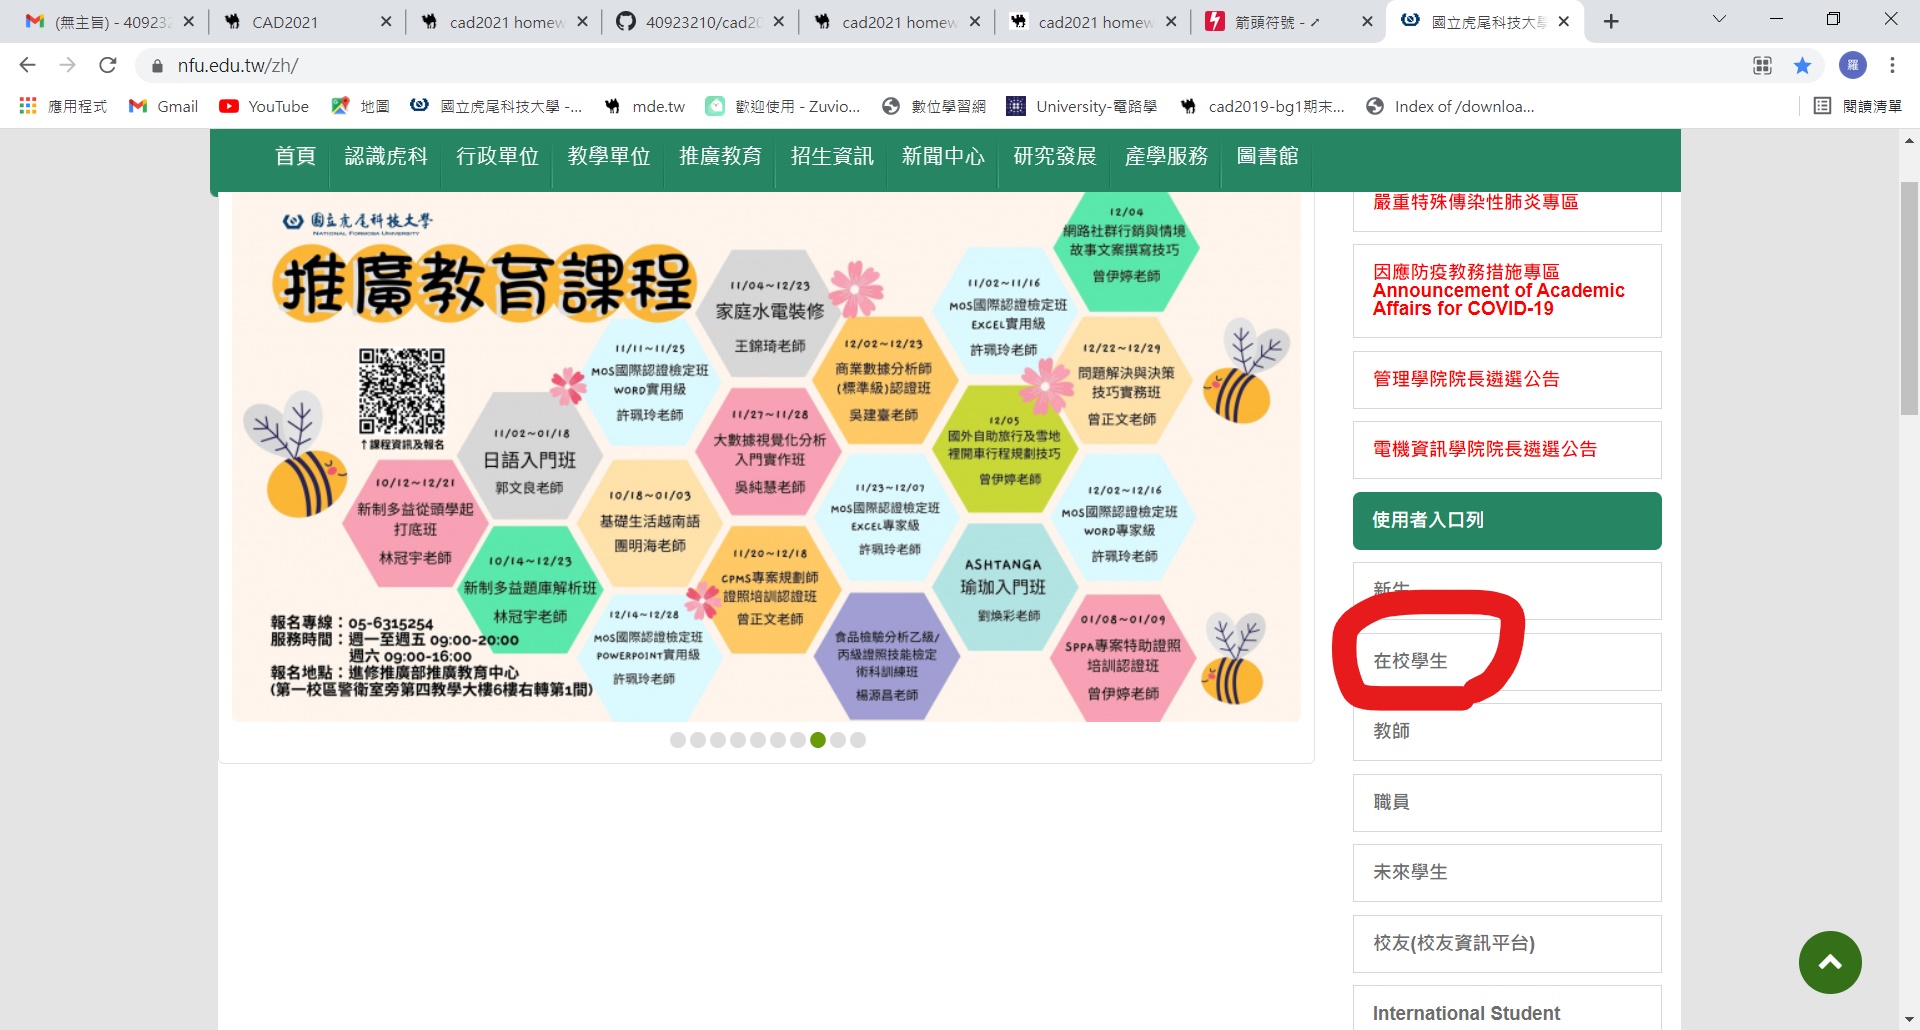Open the Gmail bookmark

[164, 106]
